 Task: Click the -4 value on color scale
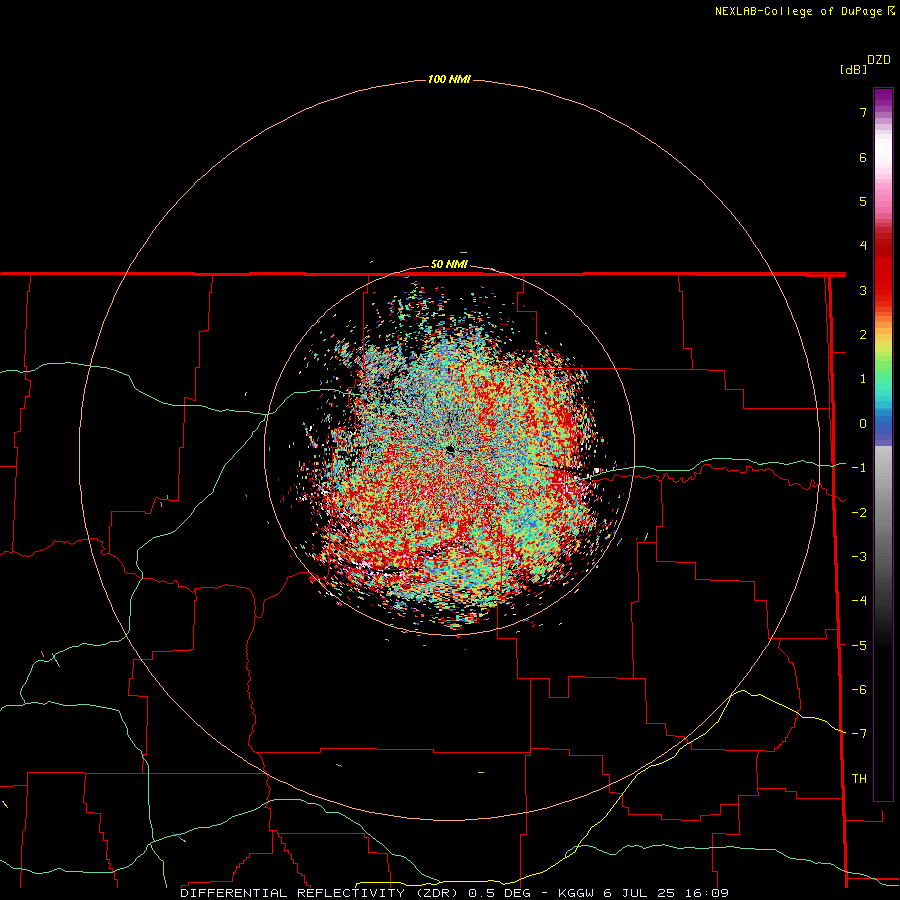[x=859, y=601]
